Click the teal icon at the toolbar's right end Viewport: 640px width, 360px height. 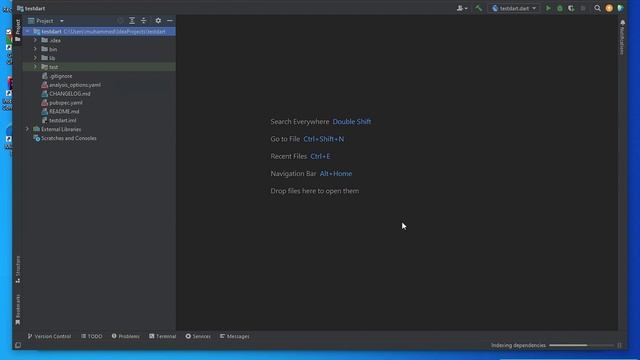(620, 8)
